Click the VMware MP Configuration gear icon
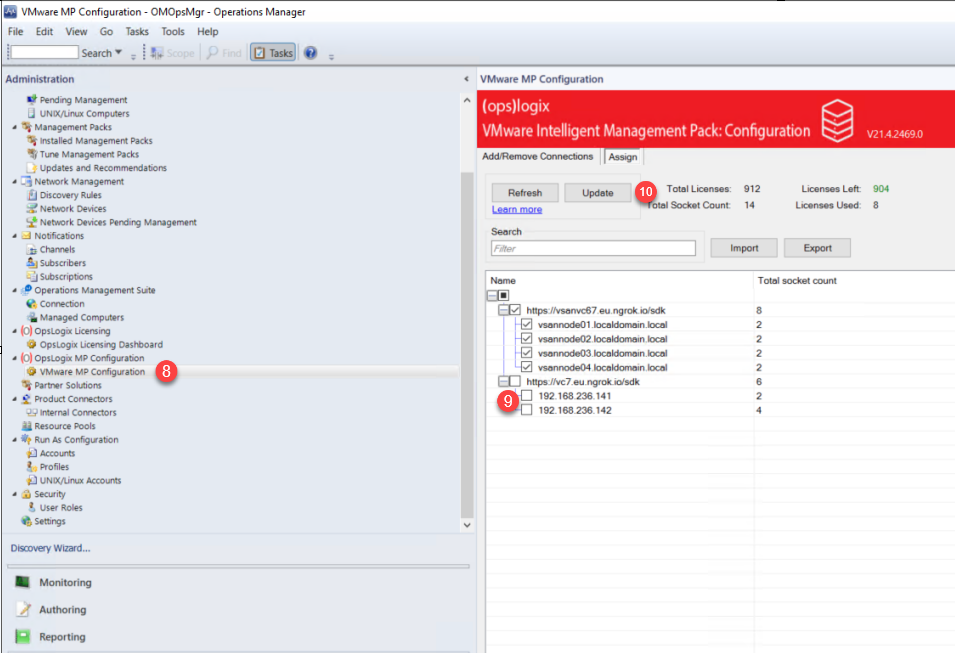 pyautogui.click(x=32, y=372)
